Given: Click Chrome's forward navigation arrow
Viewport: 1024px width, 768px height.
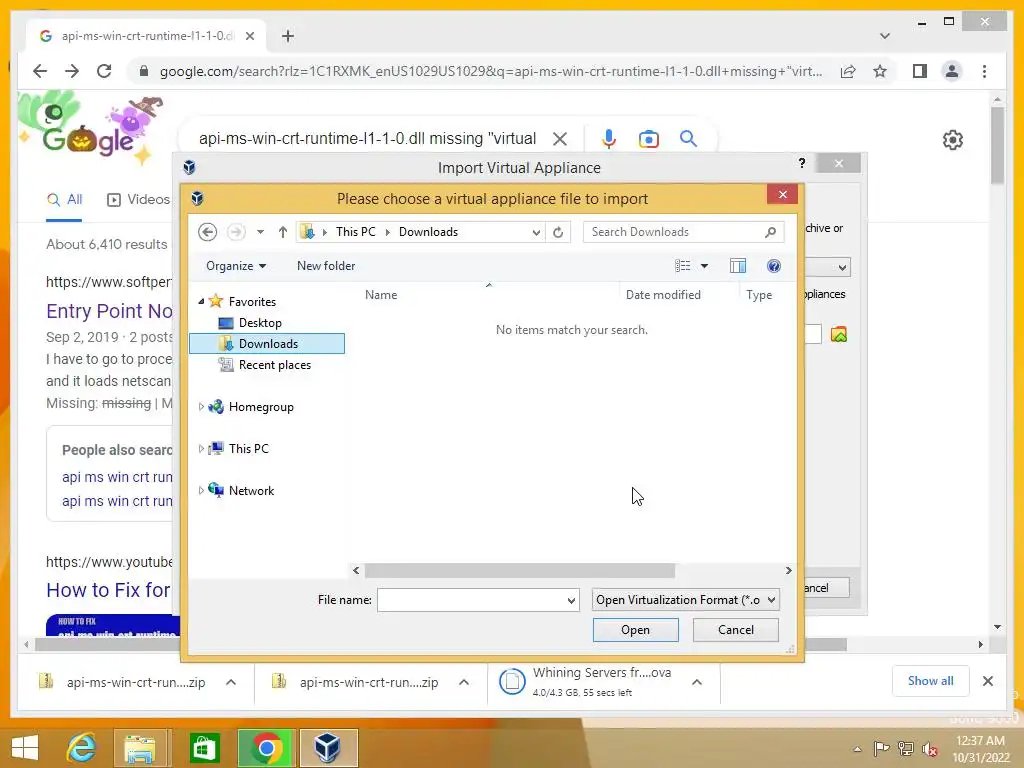Looking at the screenshot, I should (x=72, y=71).
